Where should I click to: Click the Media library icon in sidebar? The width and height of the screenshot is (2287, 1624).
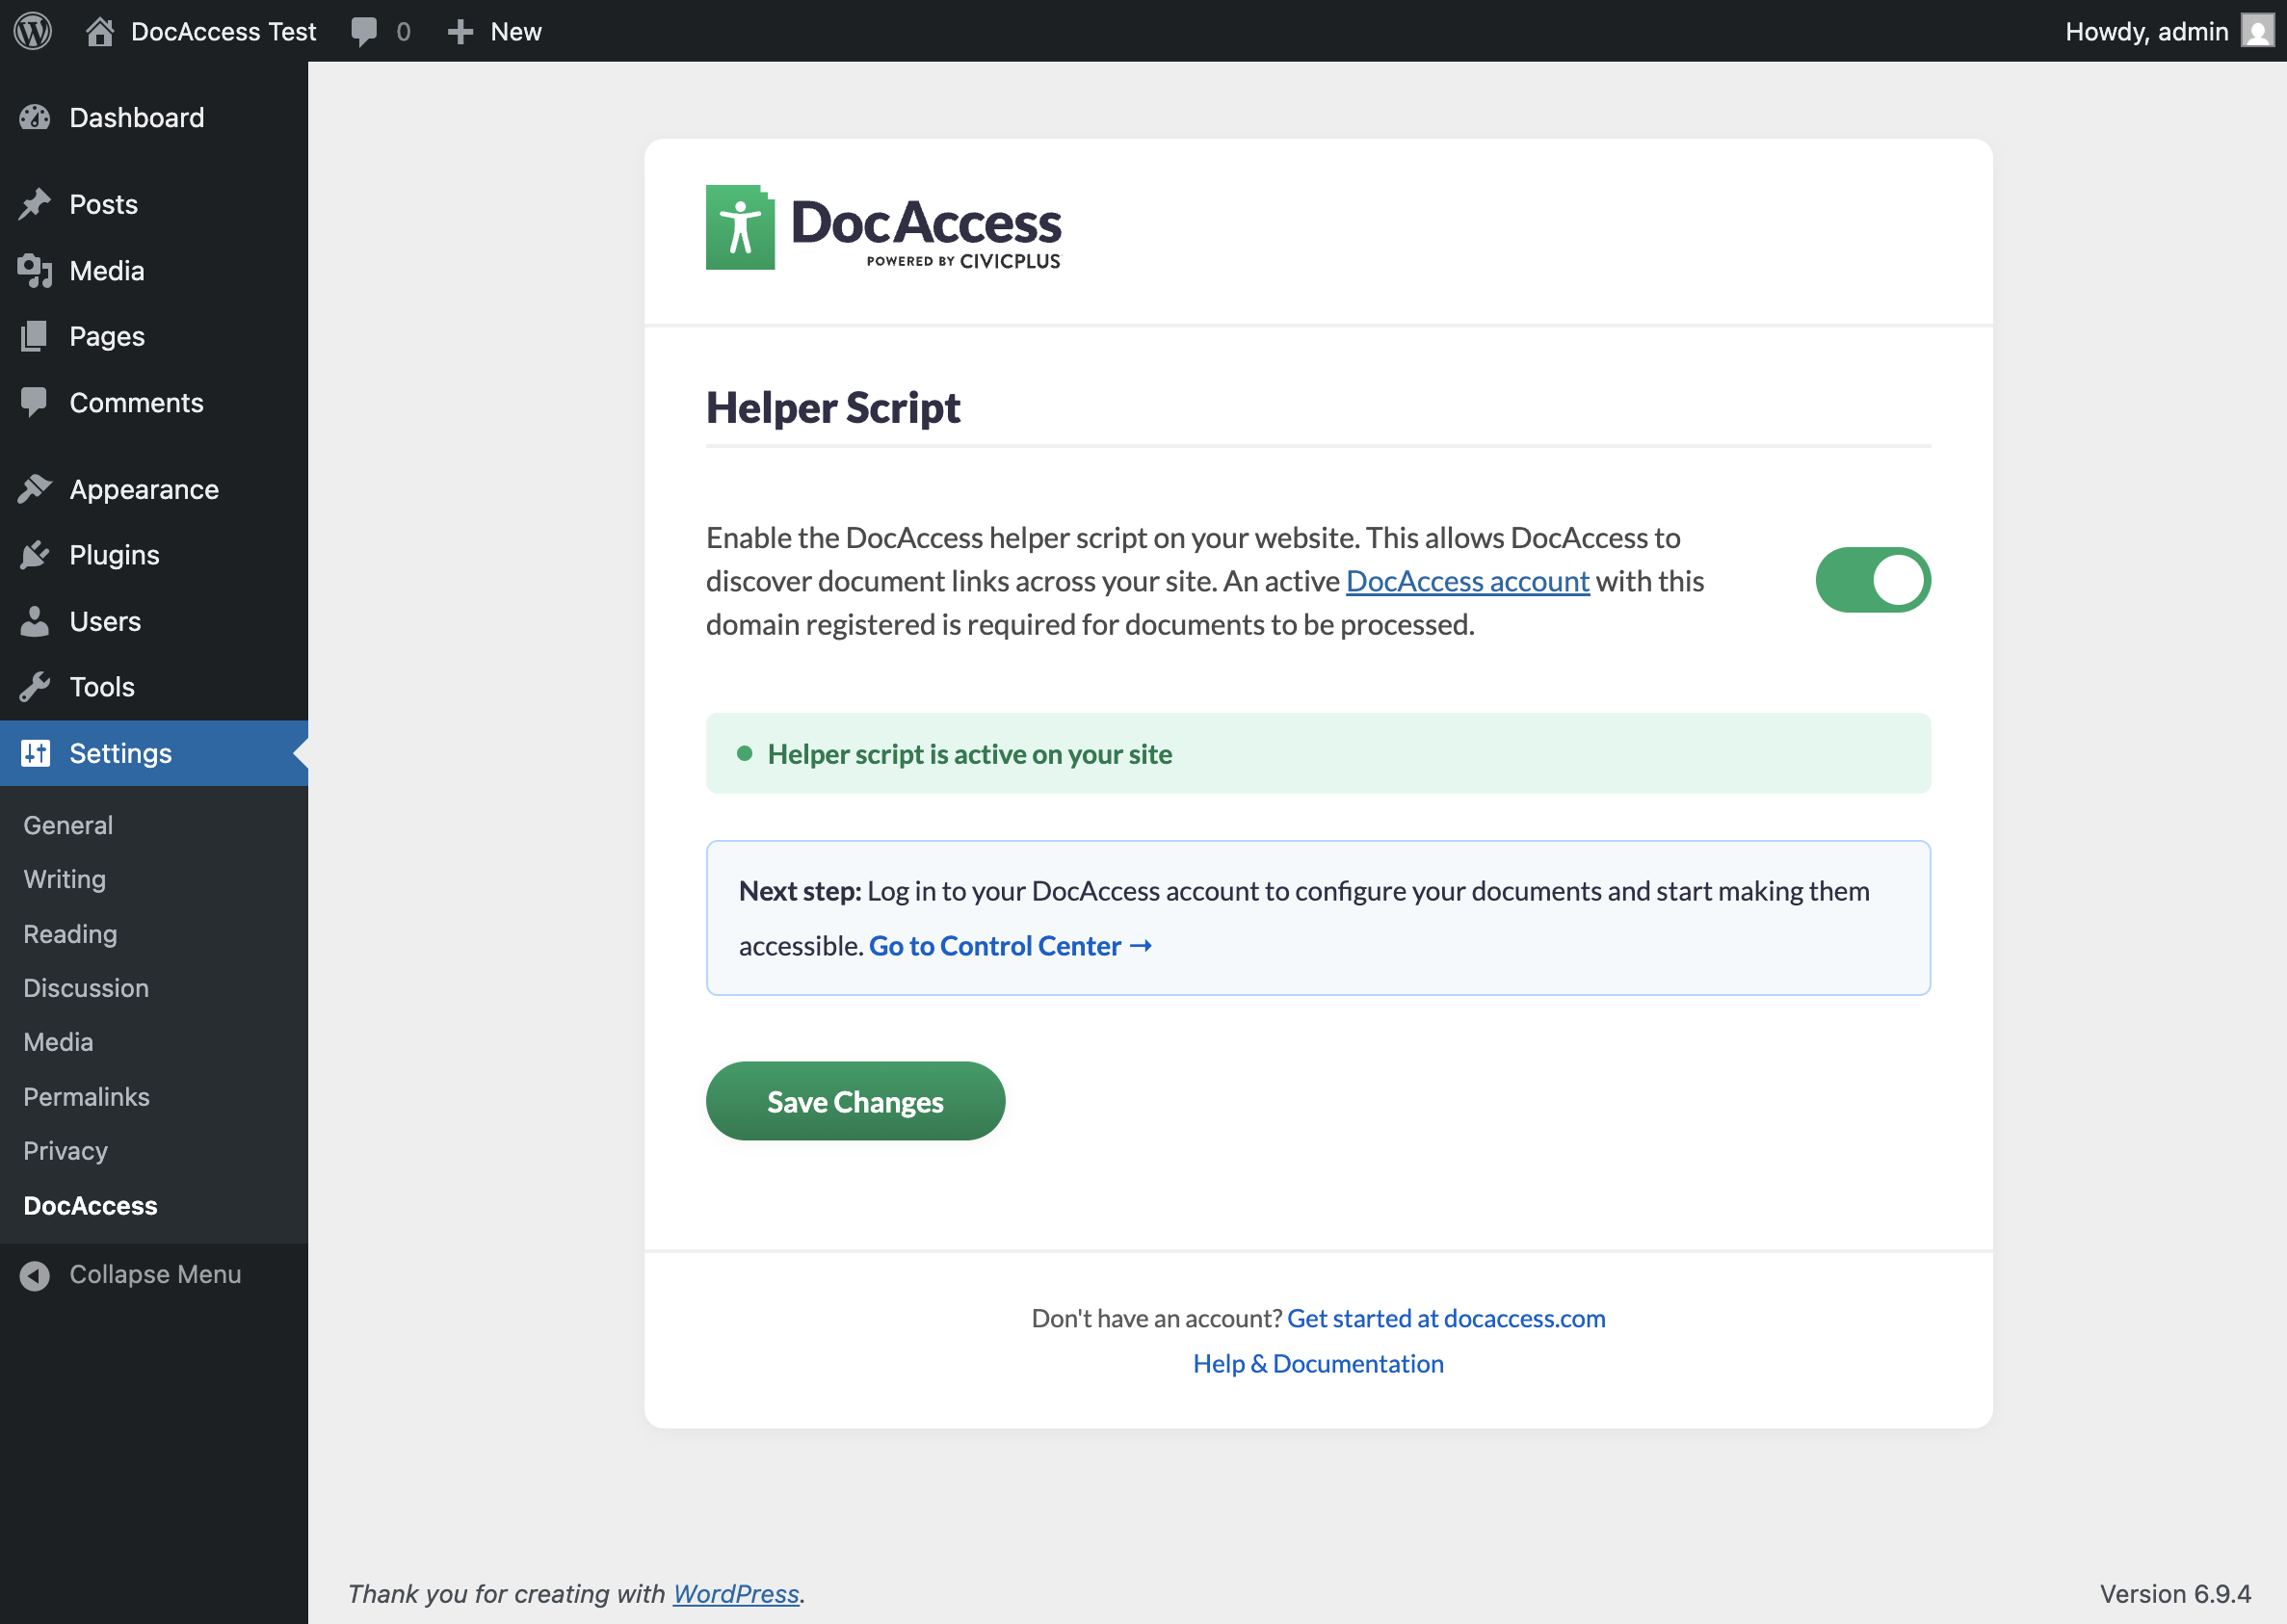(x=34, y=271)
